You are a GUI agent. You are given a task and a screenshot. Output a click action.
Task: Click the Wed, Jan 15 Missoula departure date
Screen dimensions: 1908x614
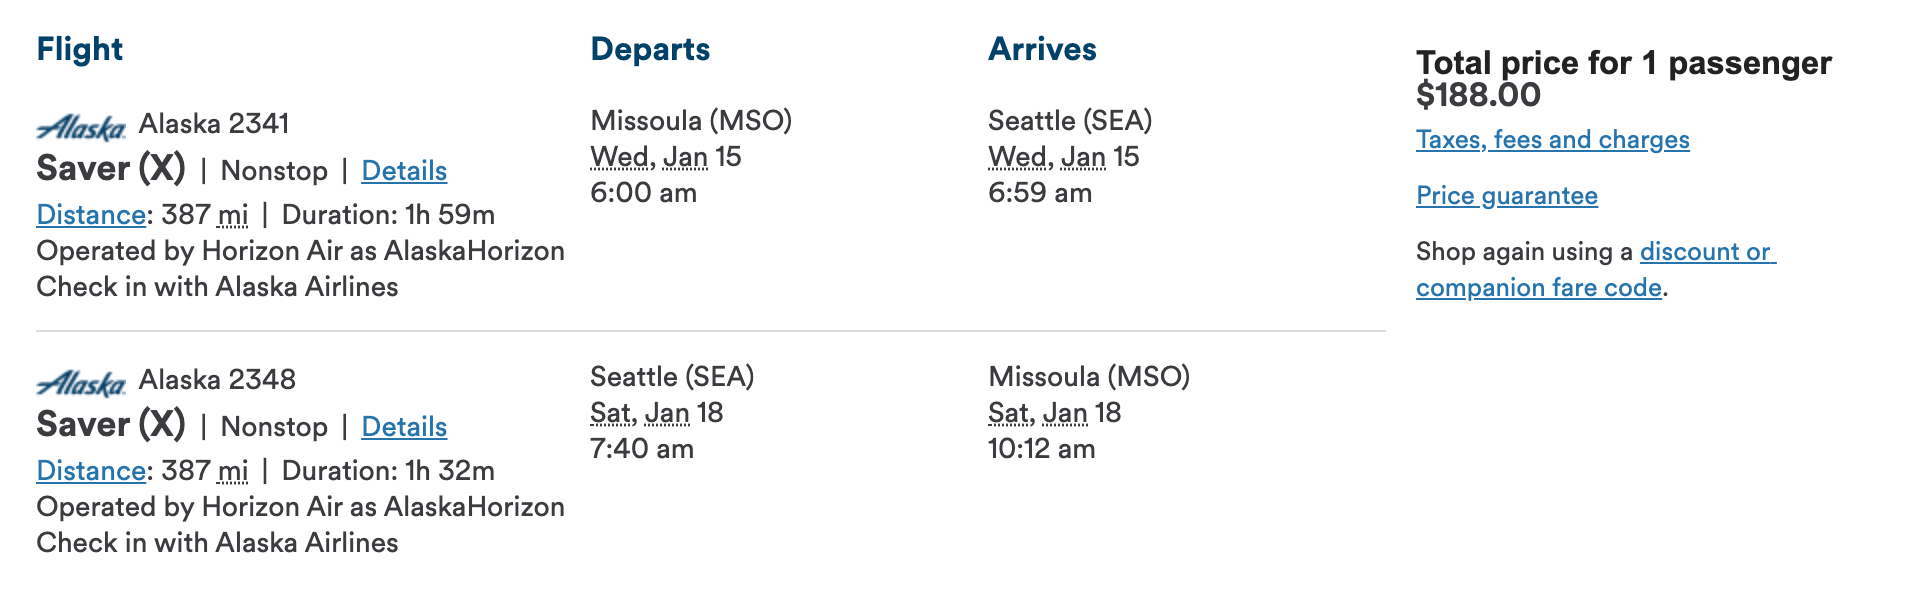[665, 157]
